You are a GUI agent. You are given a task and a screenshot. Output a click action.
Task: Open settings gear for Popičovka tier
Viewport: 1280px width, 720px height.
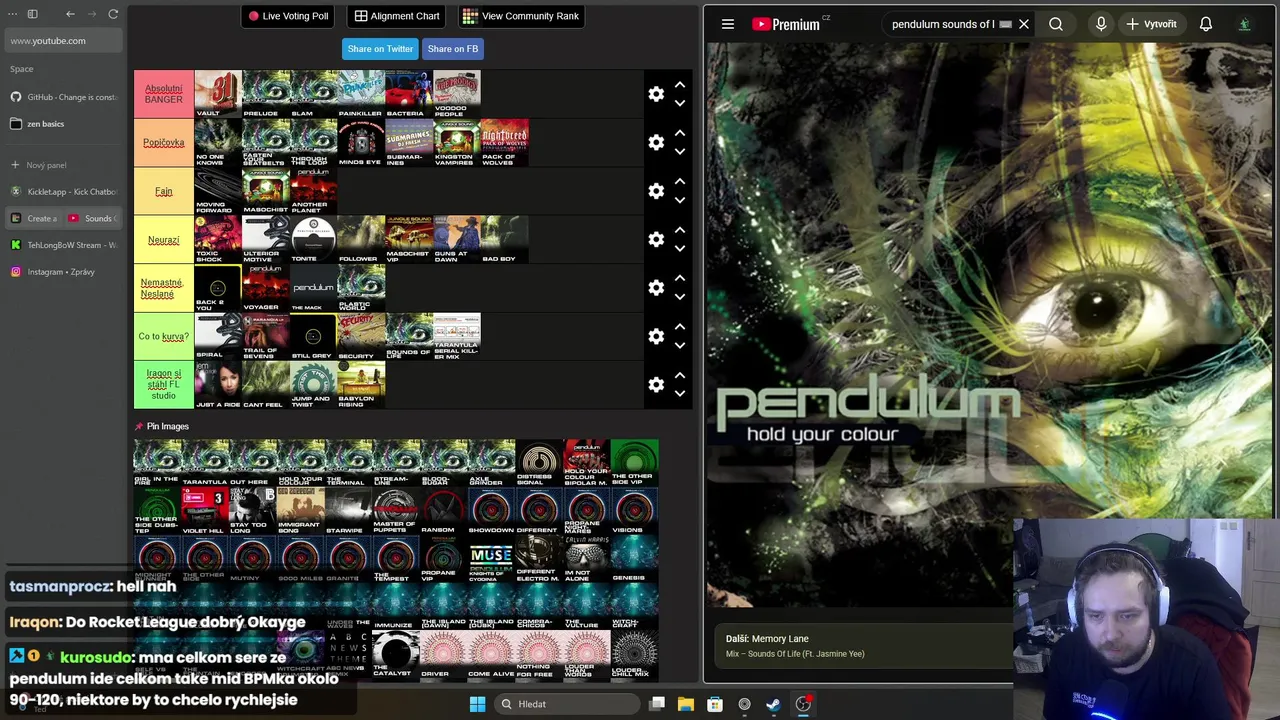click(x=656, y=142)
